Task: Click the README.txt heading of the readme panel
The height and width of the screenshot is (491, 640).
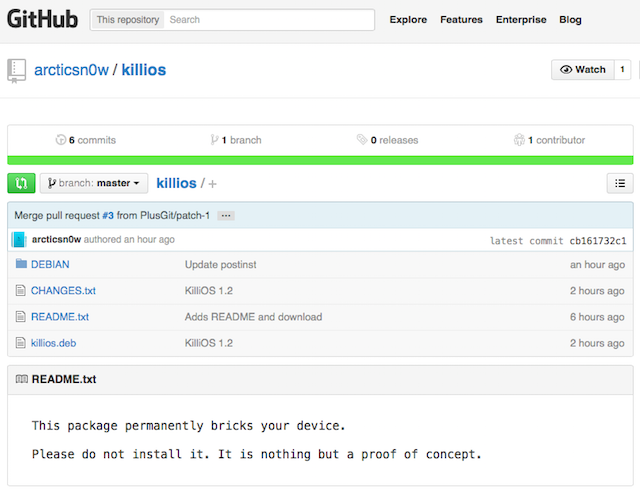Action: point(64,379)
